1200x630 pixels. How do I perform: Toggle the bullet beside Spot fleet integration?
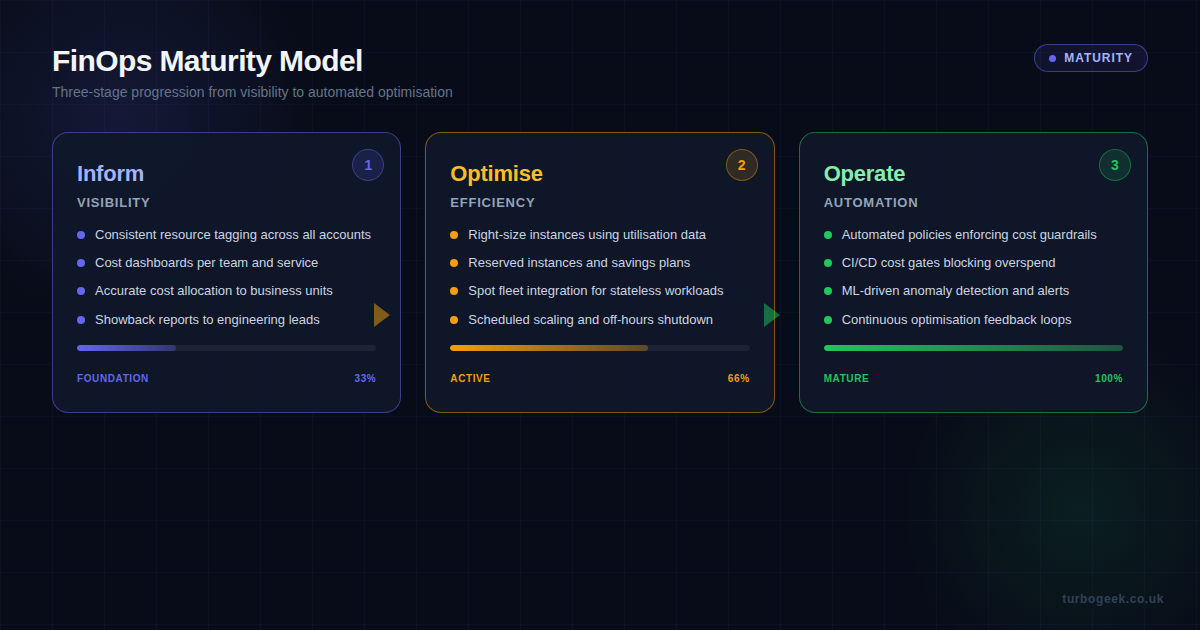(x=455, y=290)
